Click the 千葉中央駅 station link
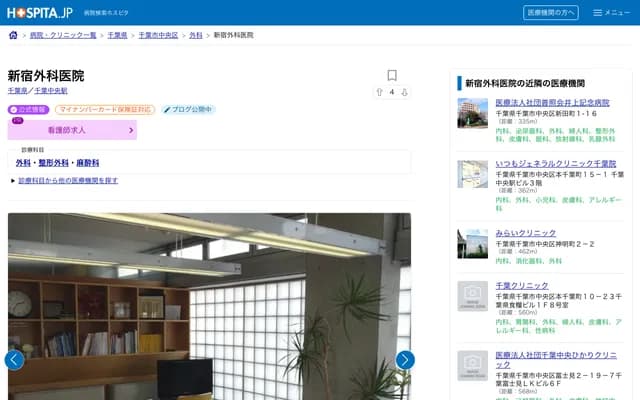This screenshot has width=640, height=400. (x=51, y=91)
